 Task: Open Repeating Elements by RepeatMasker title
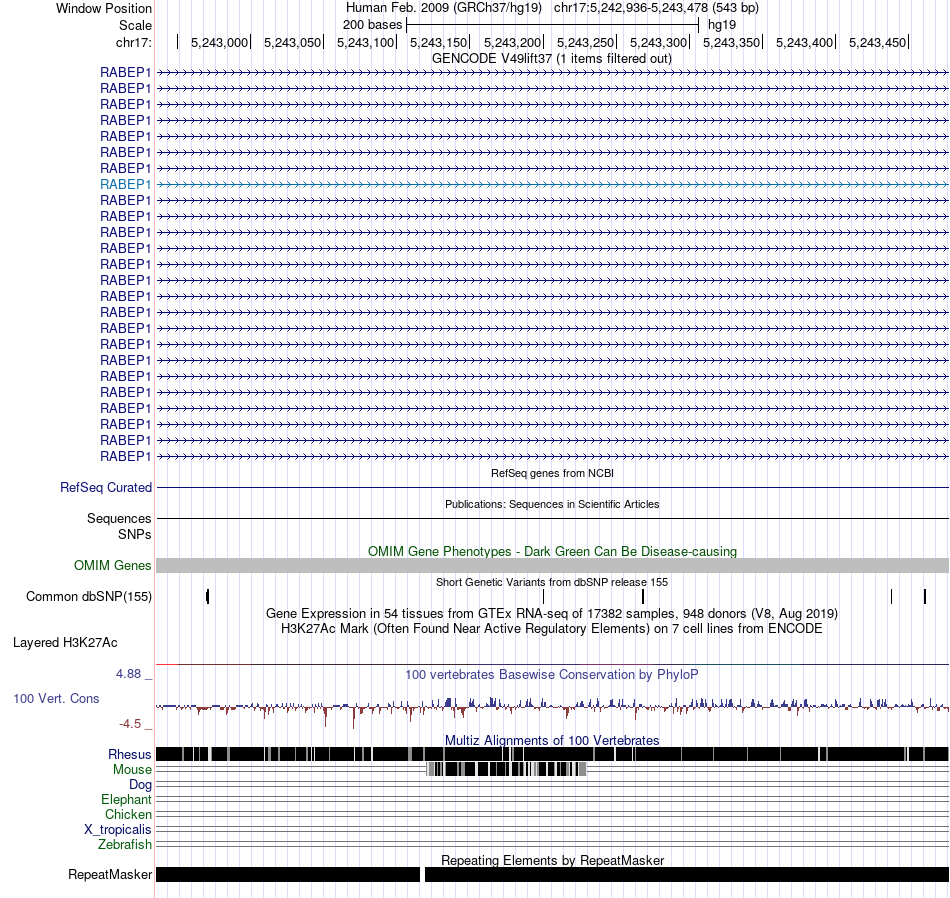click(553, 860)
